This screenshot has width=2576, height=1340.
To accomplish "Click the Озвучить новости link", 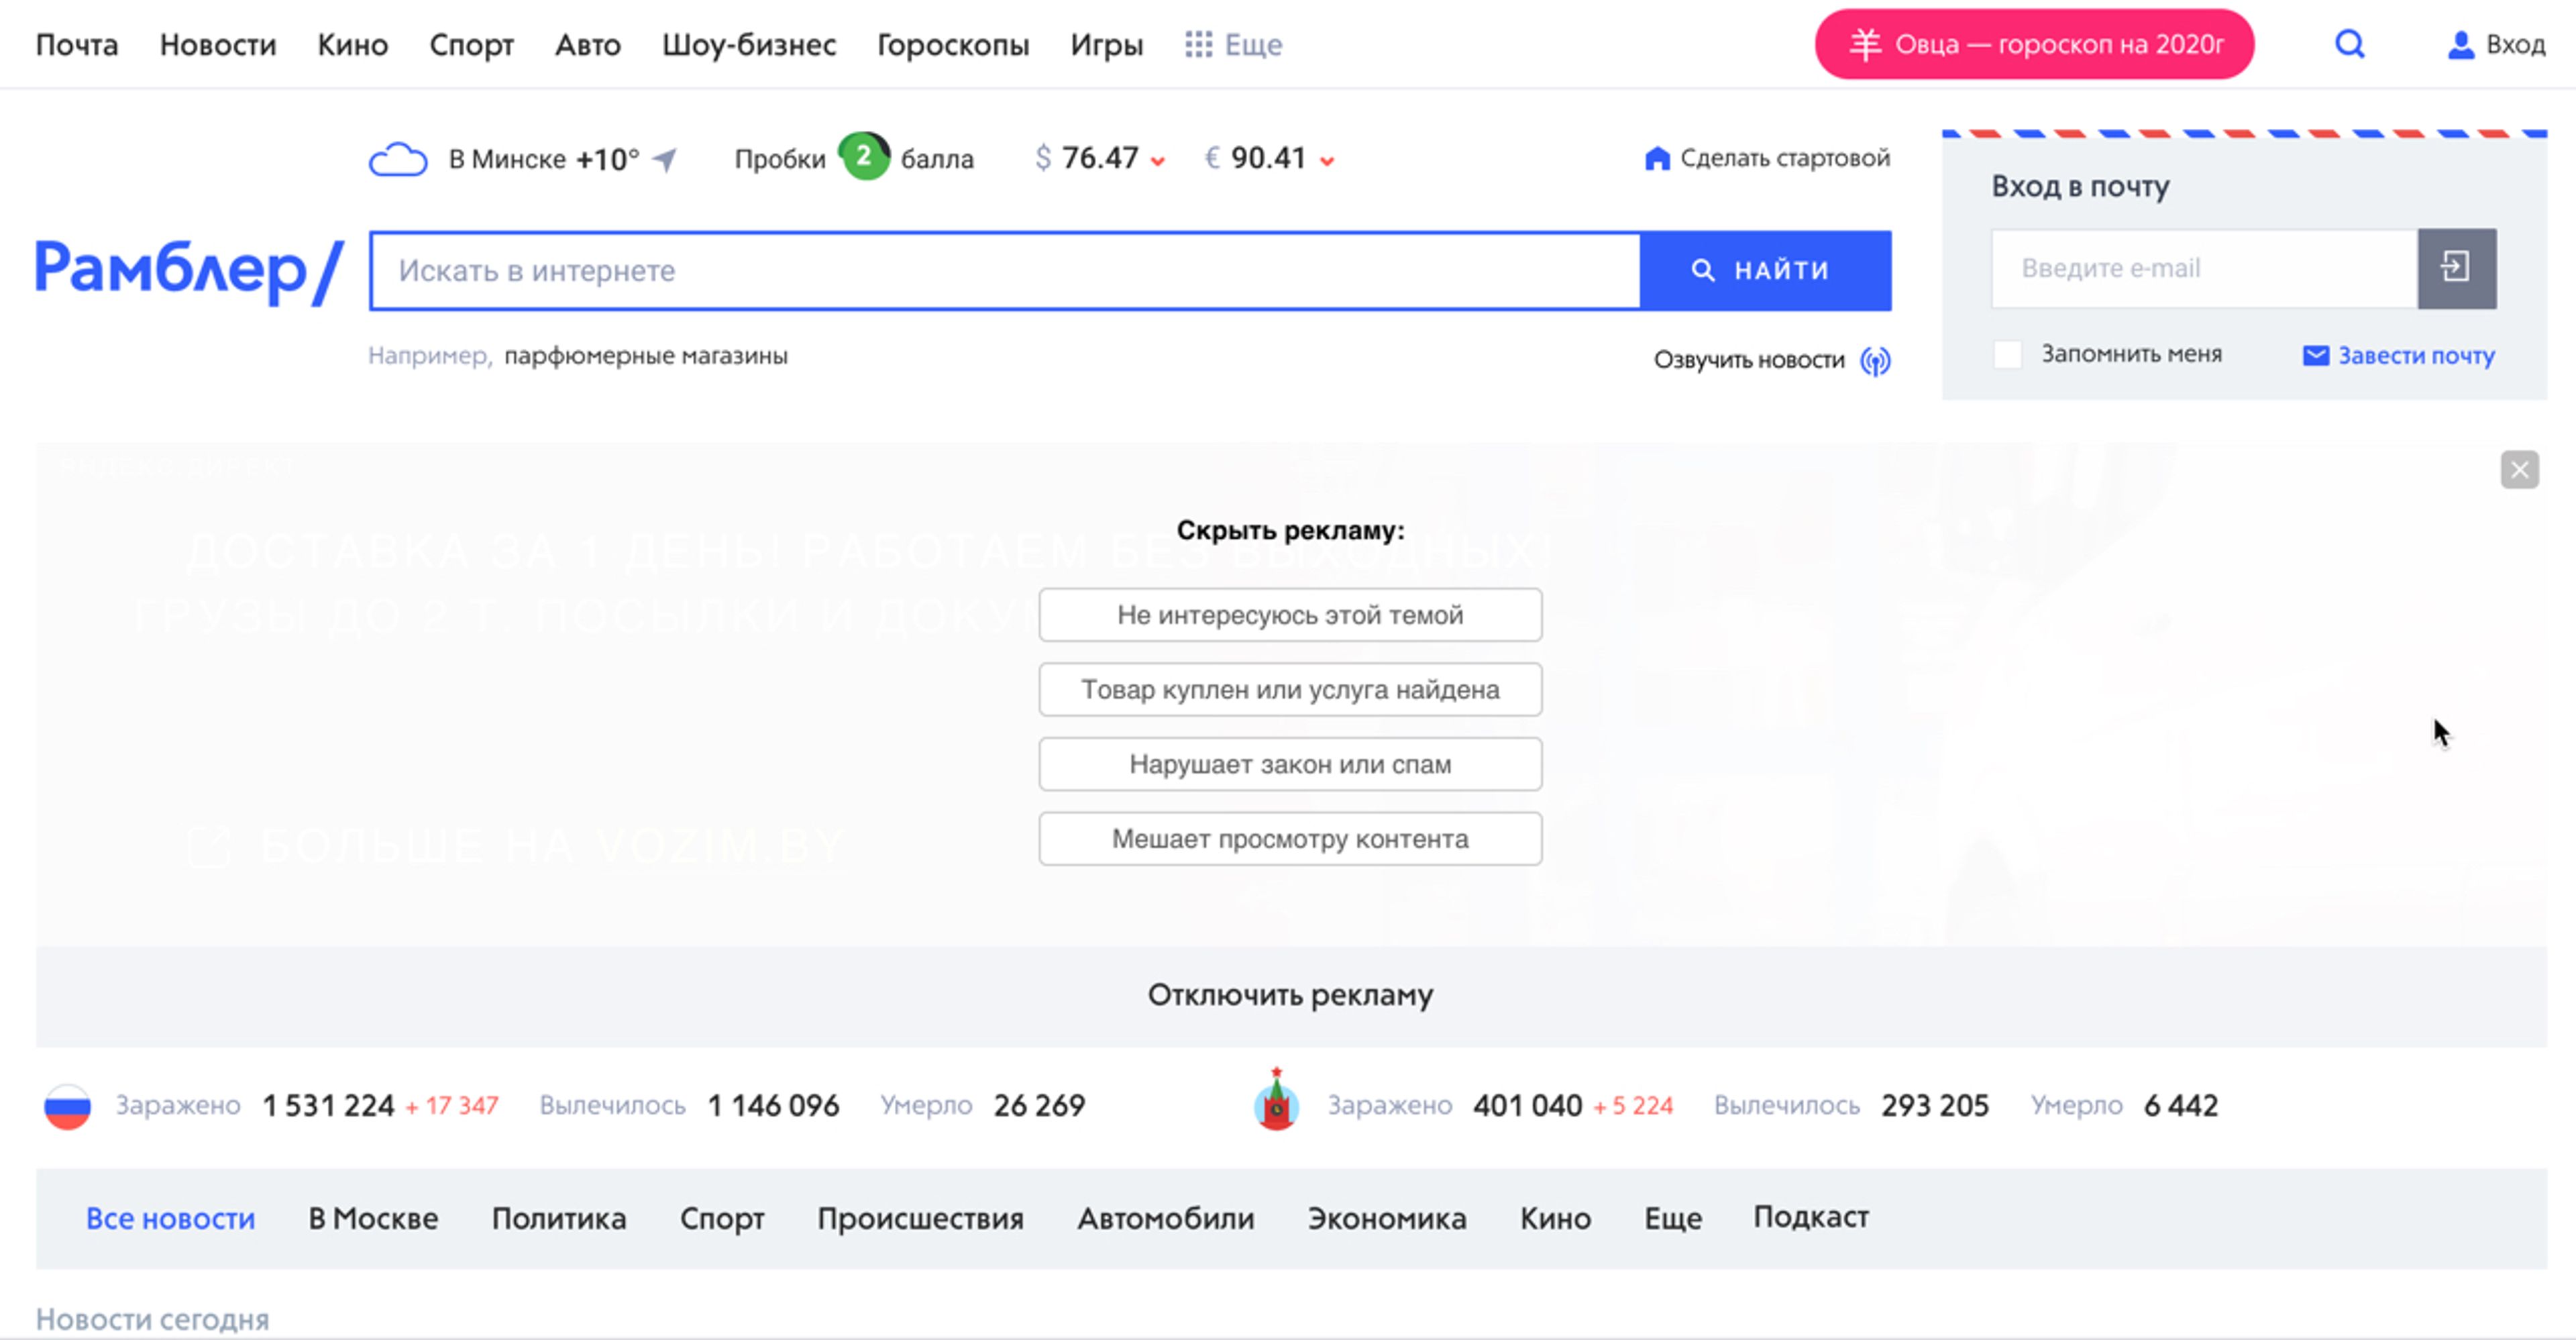I will [1749, 360].
